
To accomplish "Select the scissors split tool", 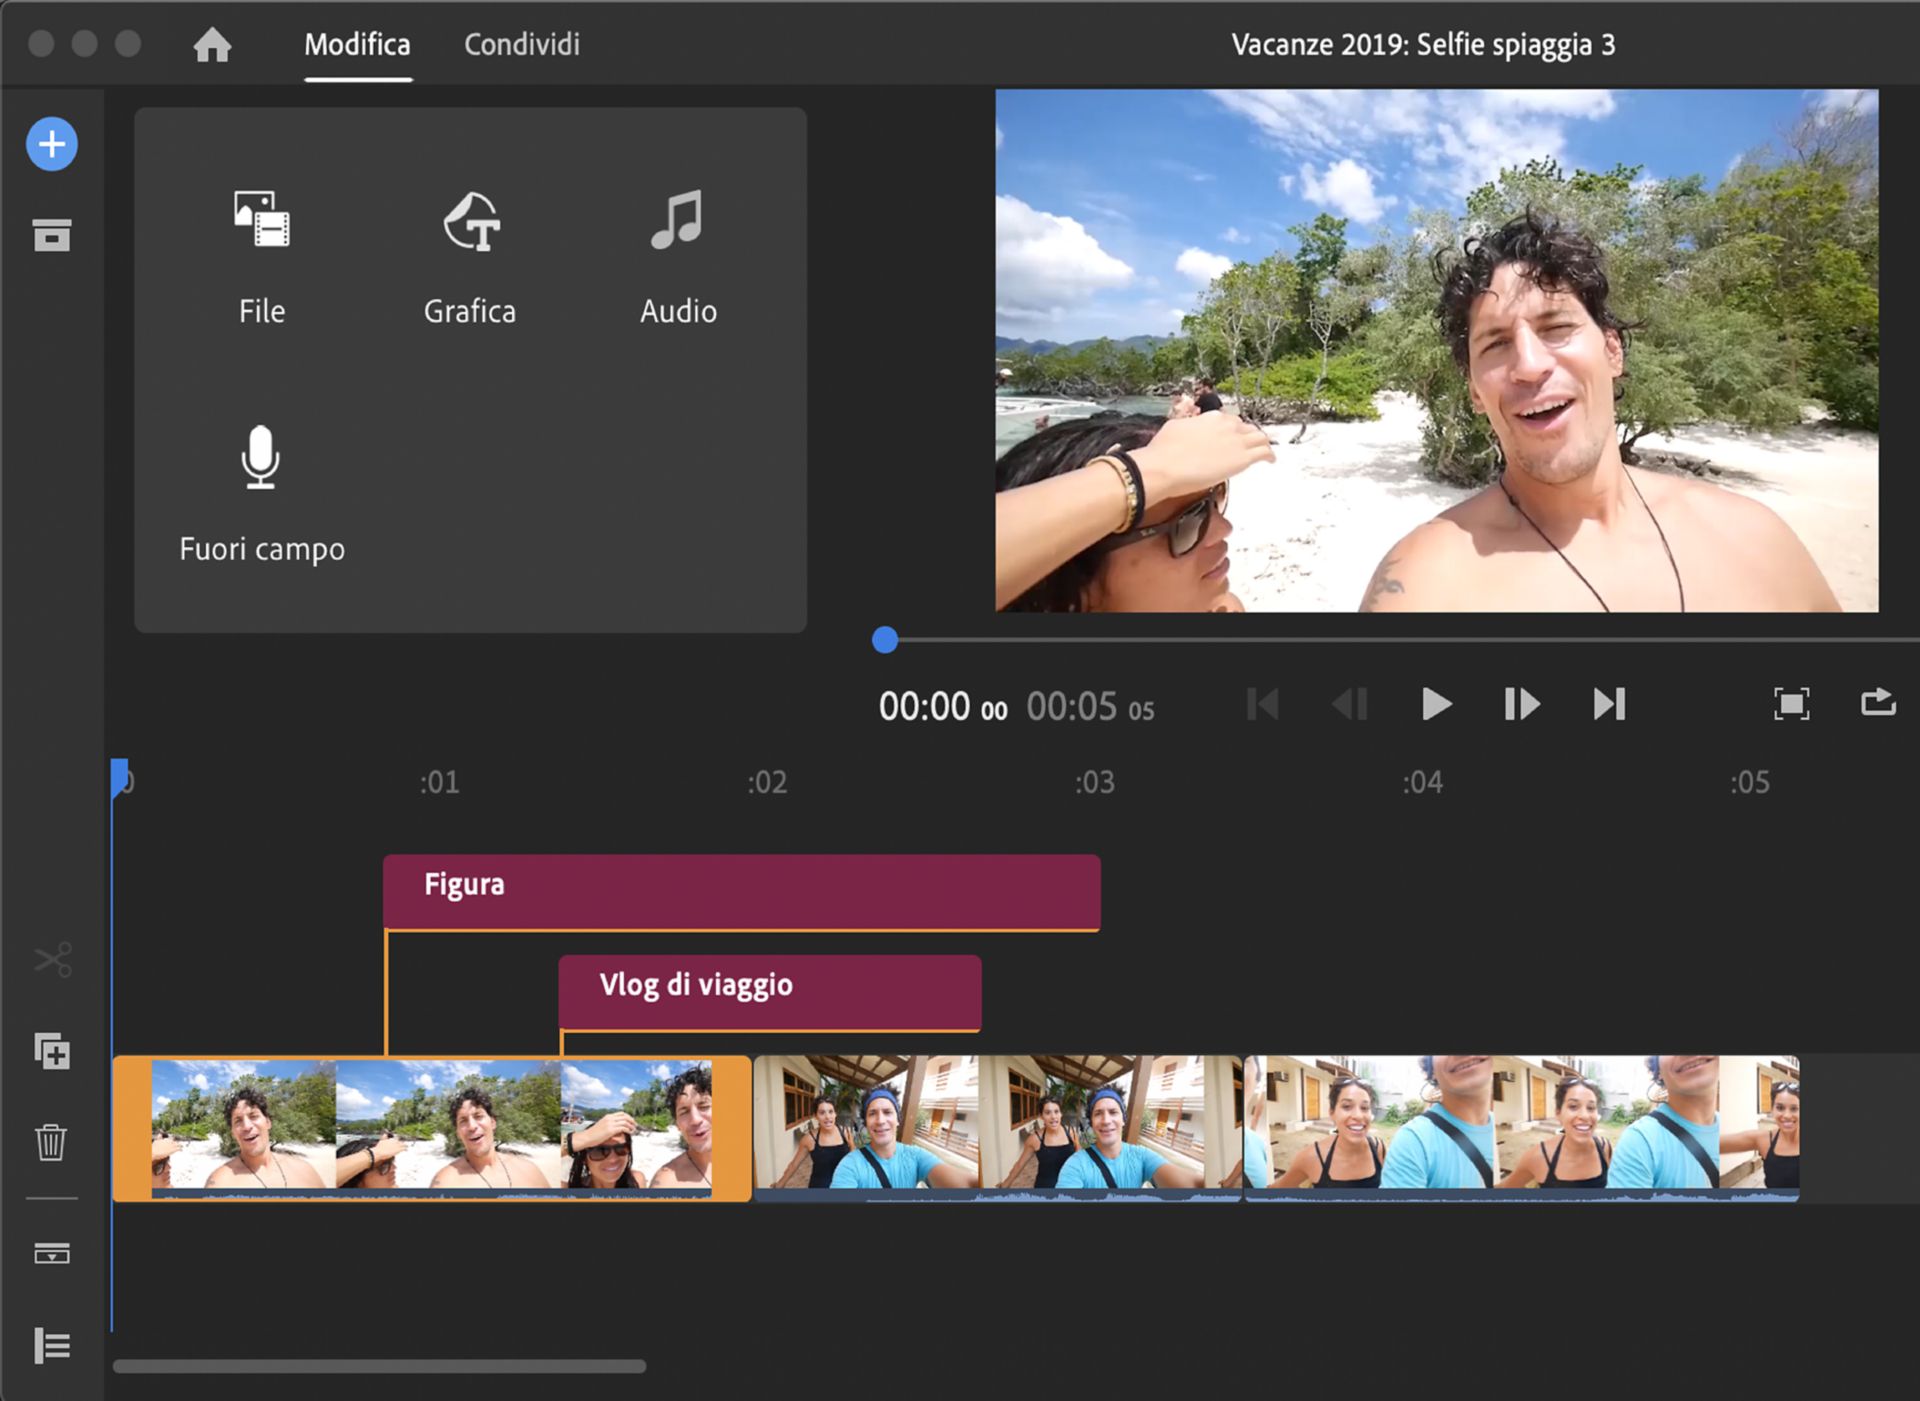I will tap(52, 960).
